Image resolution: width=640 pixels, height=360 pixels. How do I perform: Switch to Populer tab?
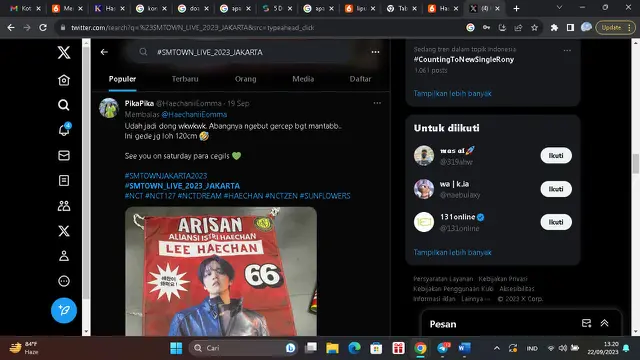coord(122,79)
